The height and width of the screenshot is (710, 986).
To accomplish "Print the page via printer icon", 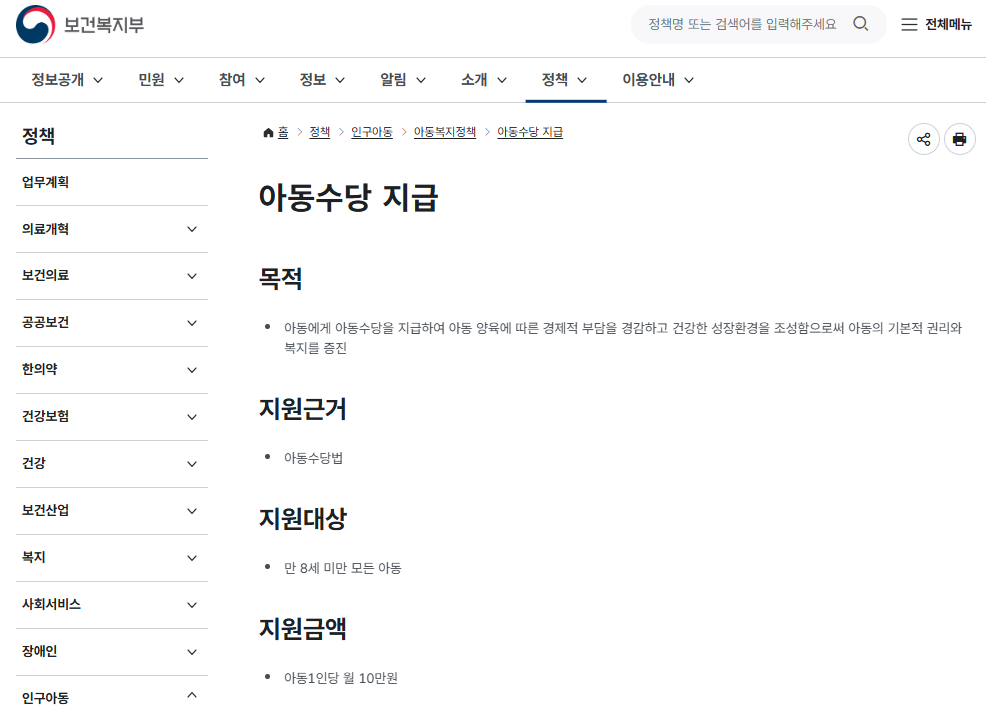I will click(959, 139).
